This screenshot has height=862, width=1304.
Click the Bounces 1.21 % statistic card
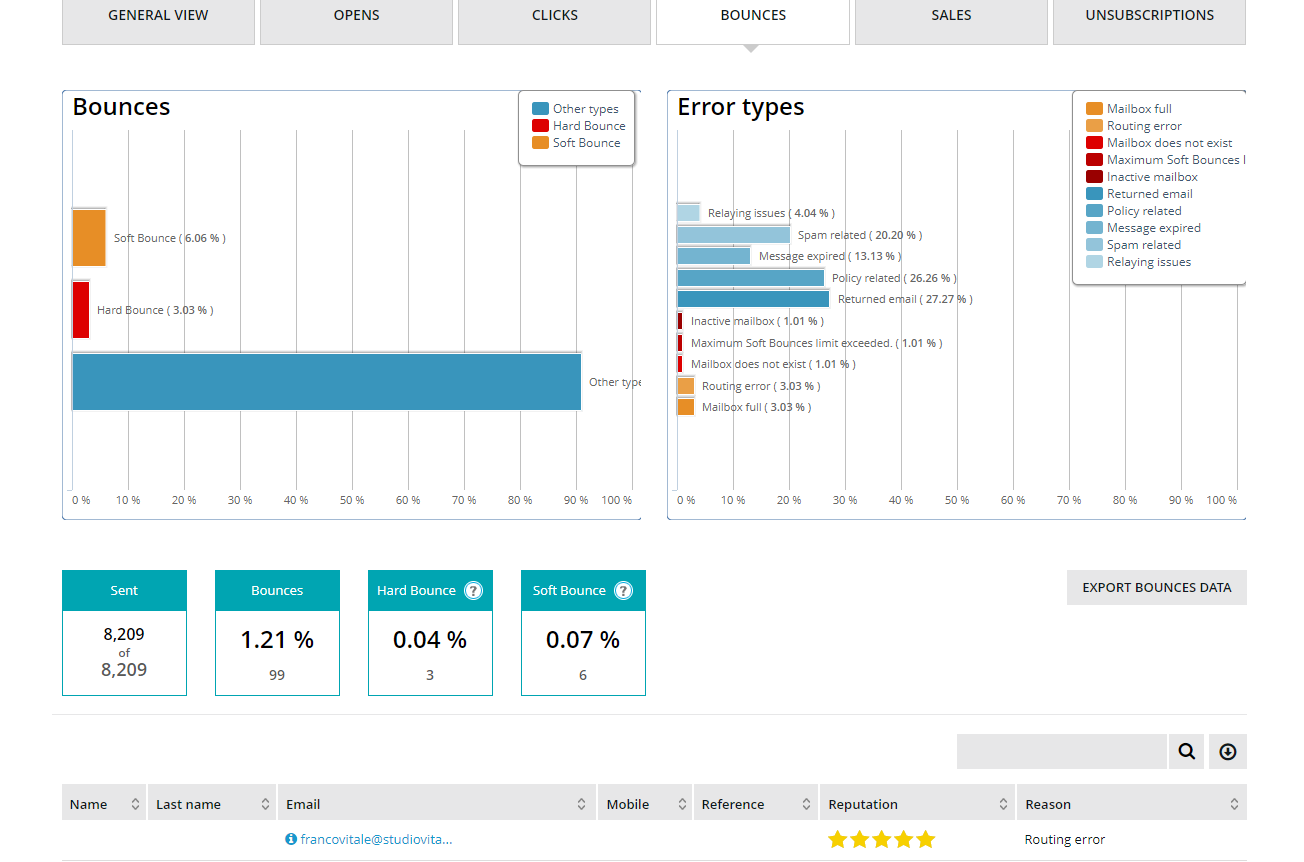click(277, 633)
